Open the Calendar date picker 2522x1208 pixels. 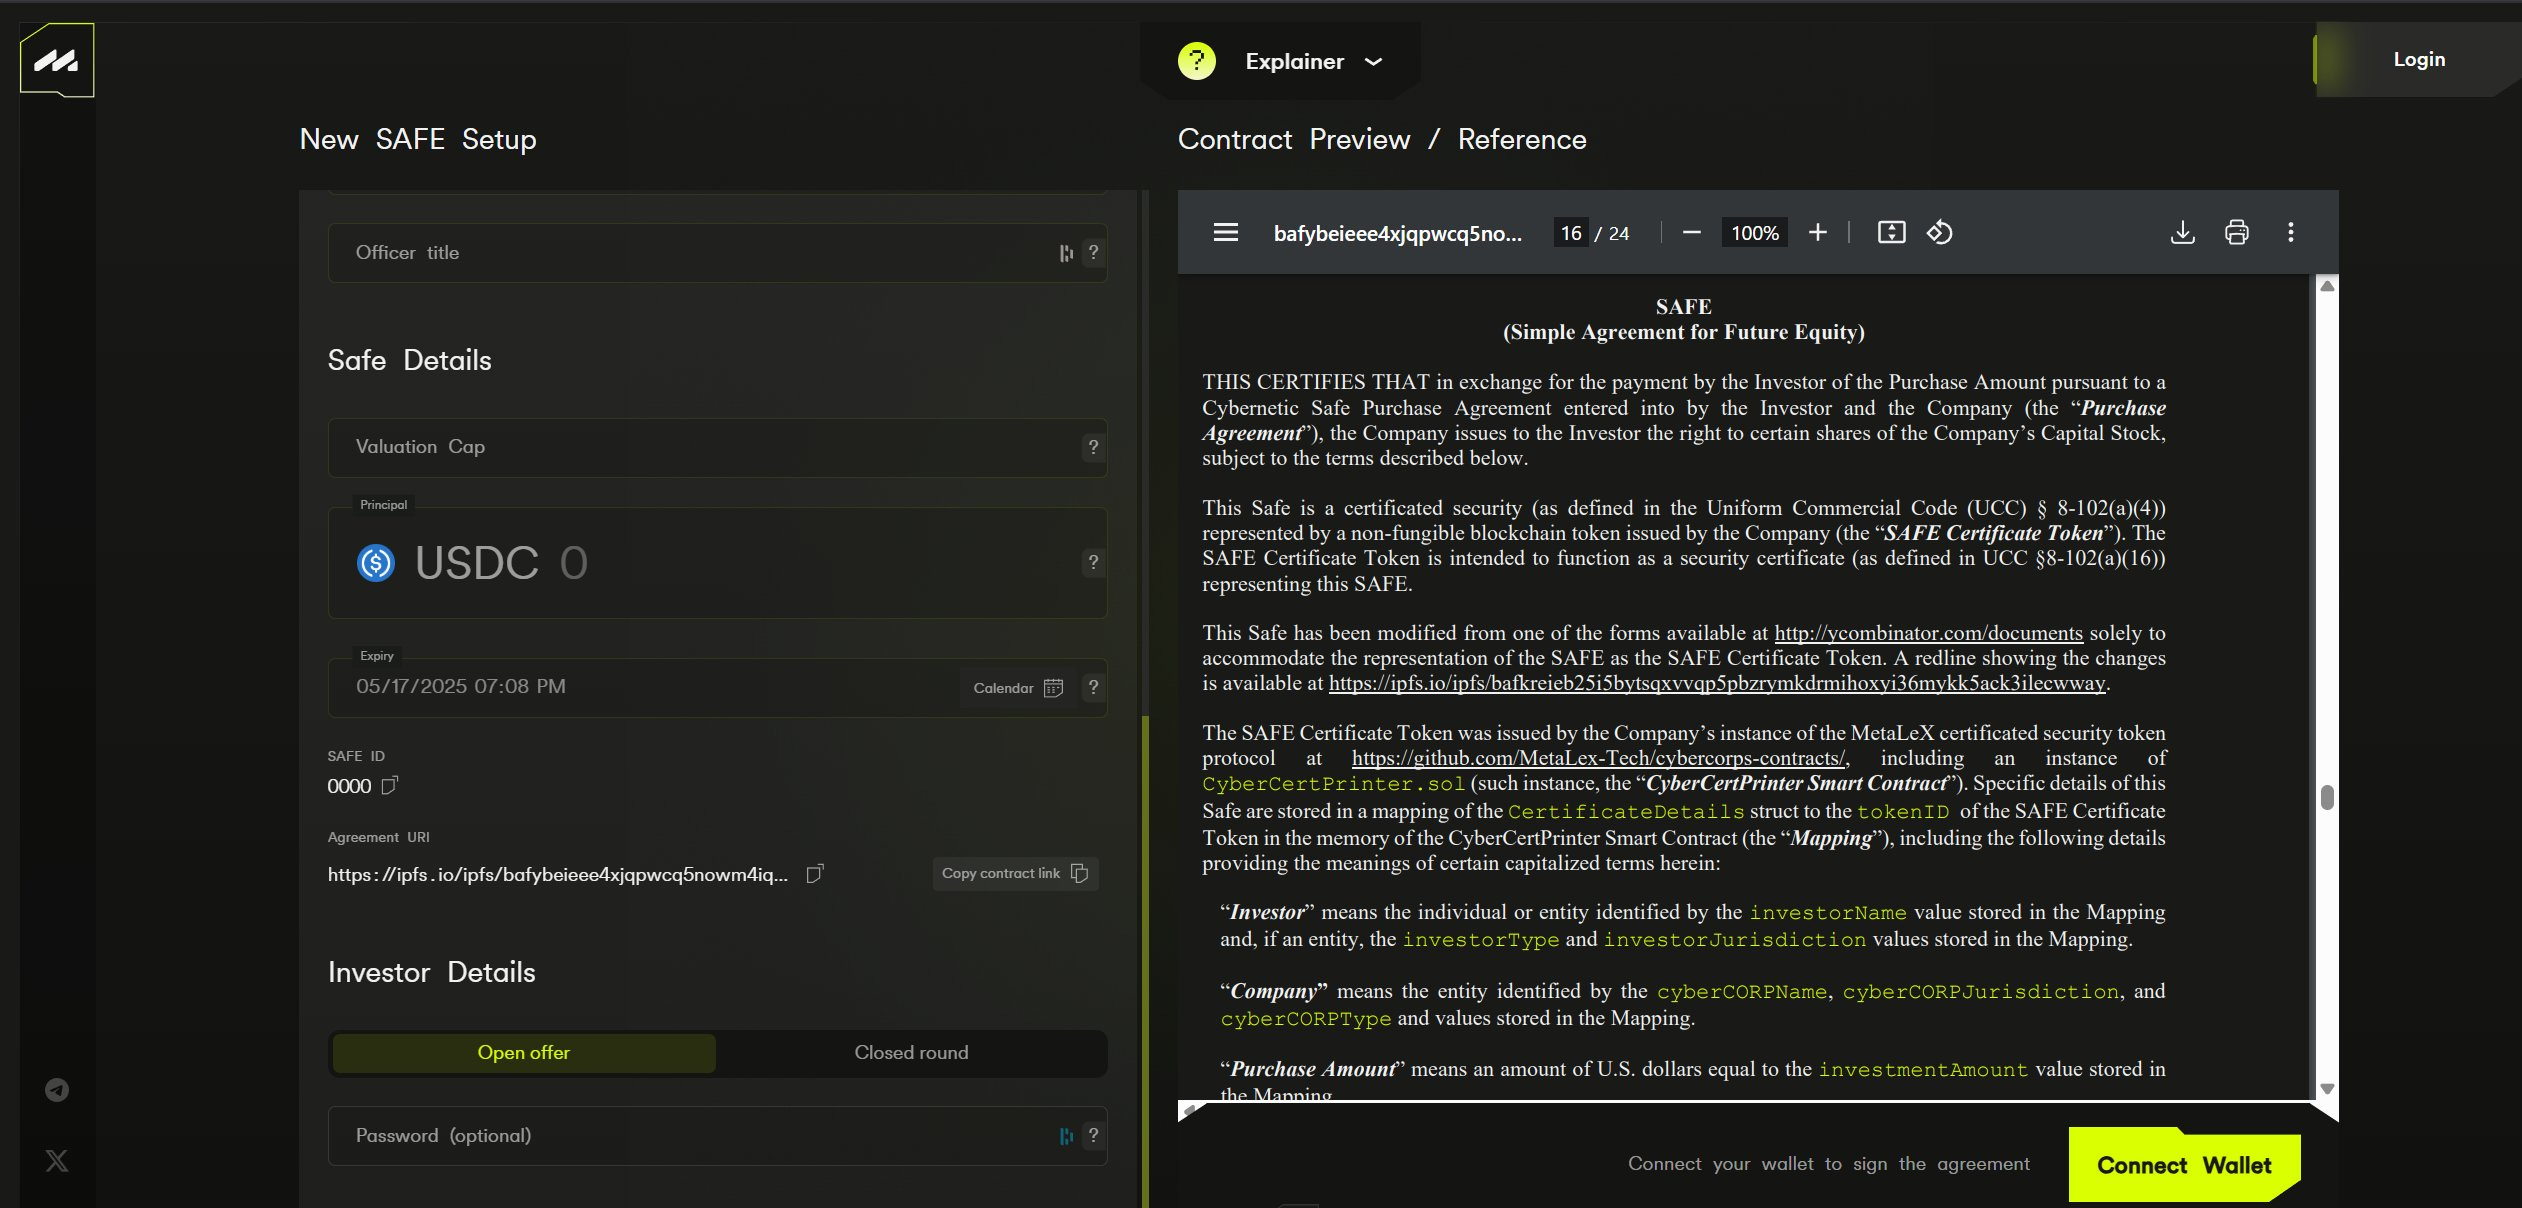(x=1017, y=688)
